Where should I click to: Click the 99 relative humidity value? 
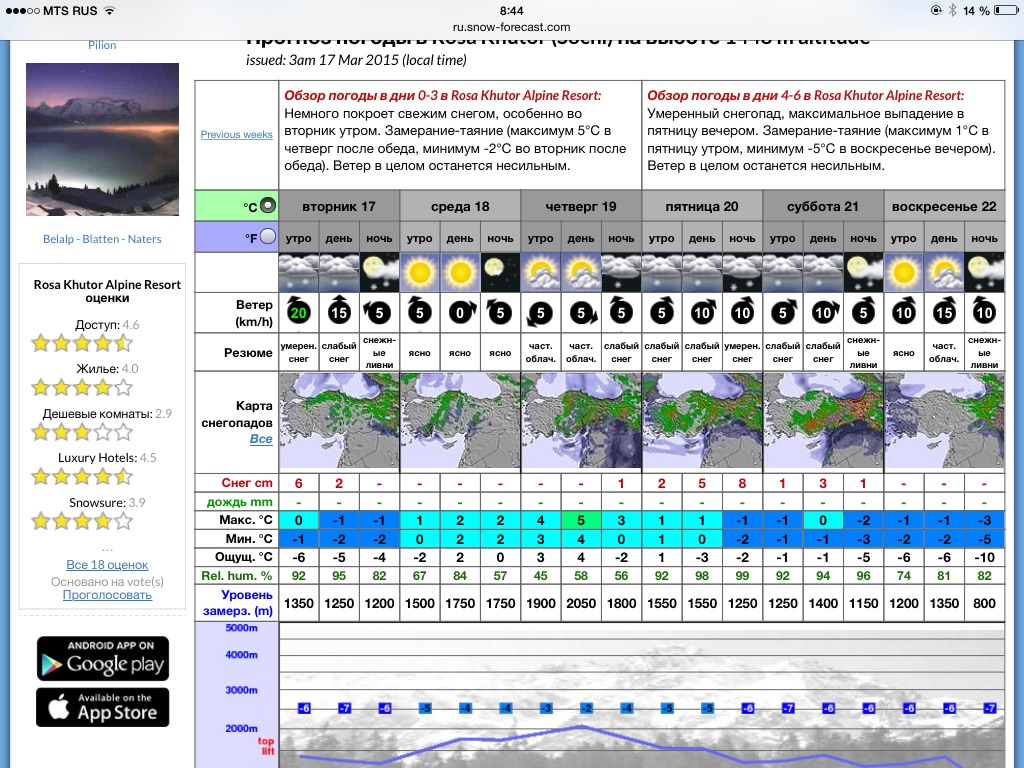pyautogui.click(x=743, y=576)
